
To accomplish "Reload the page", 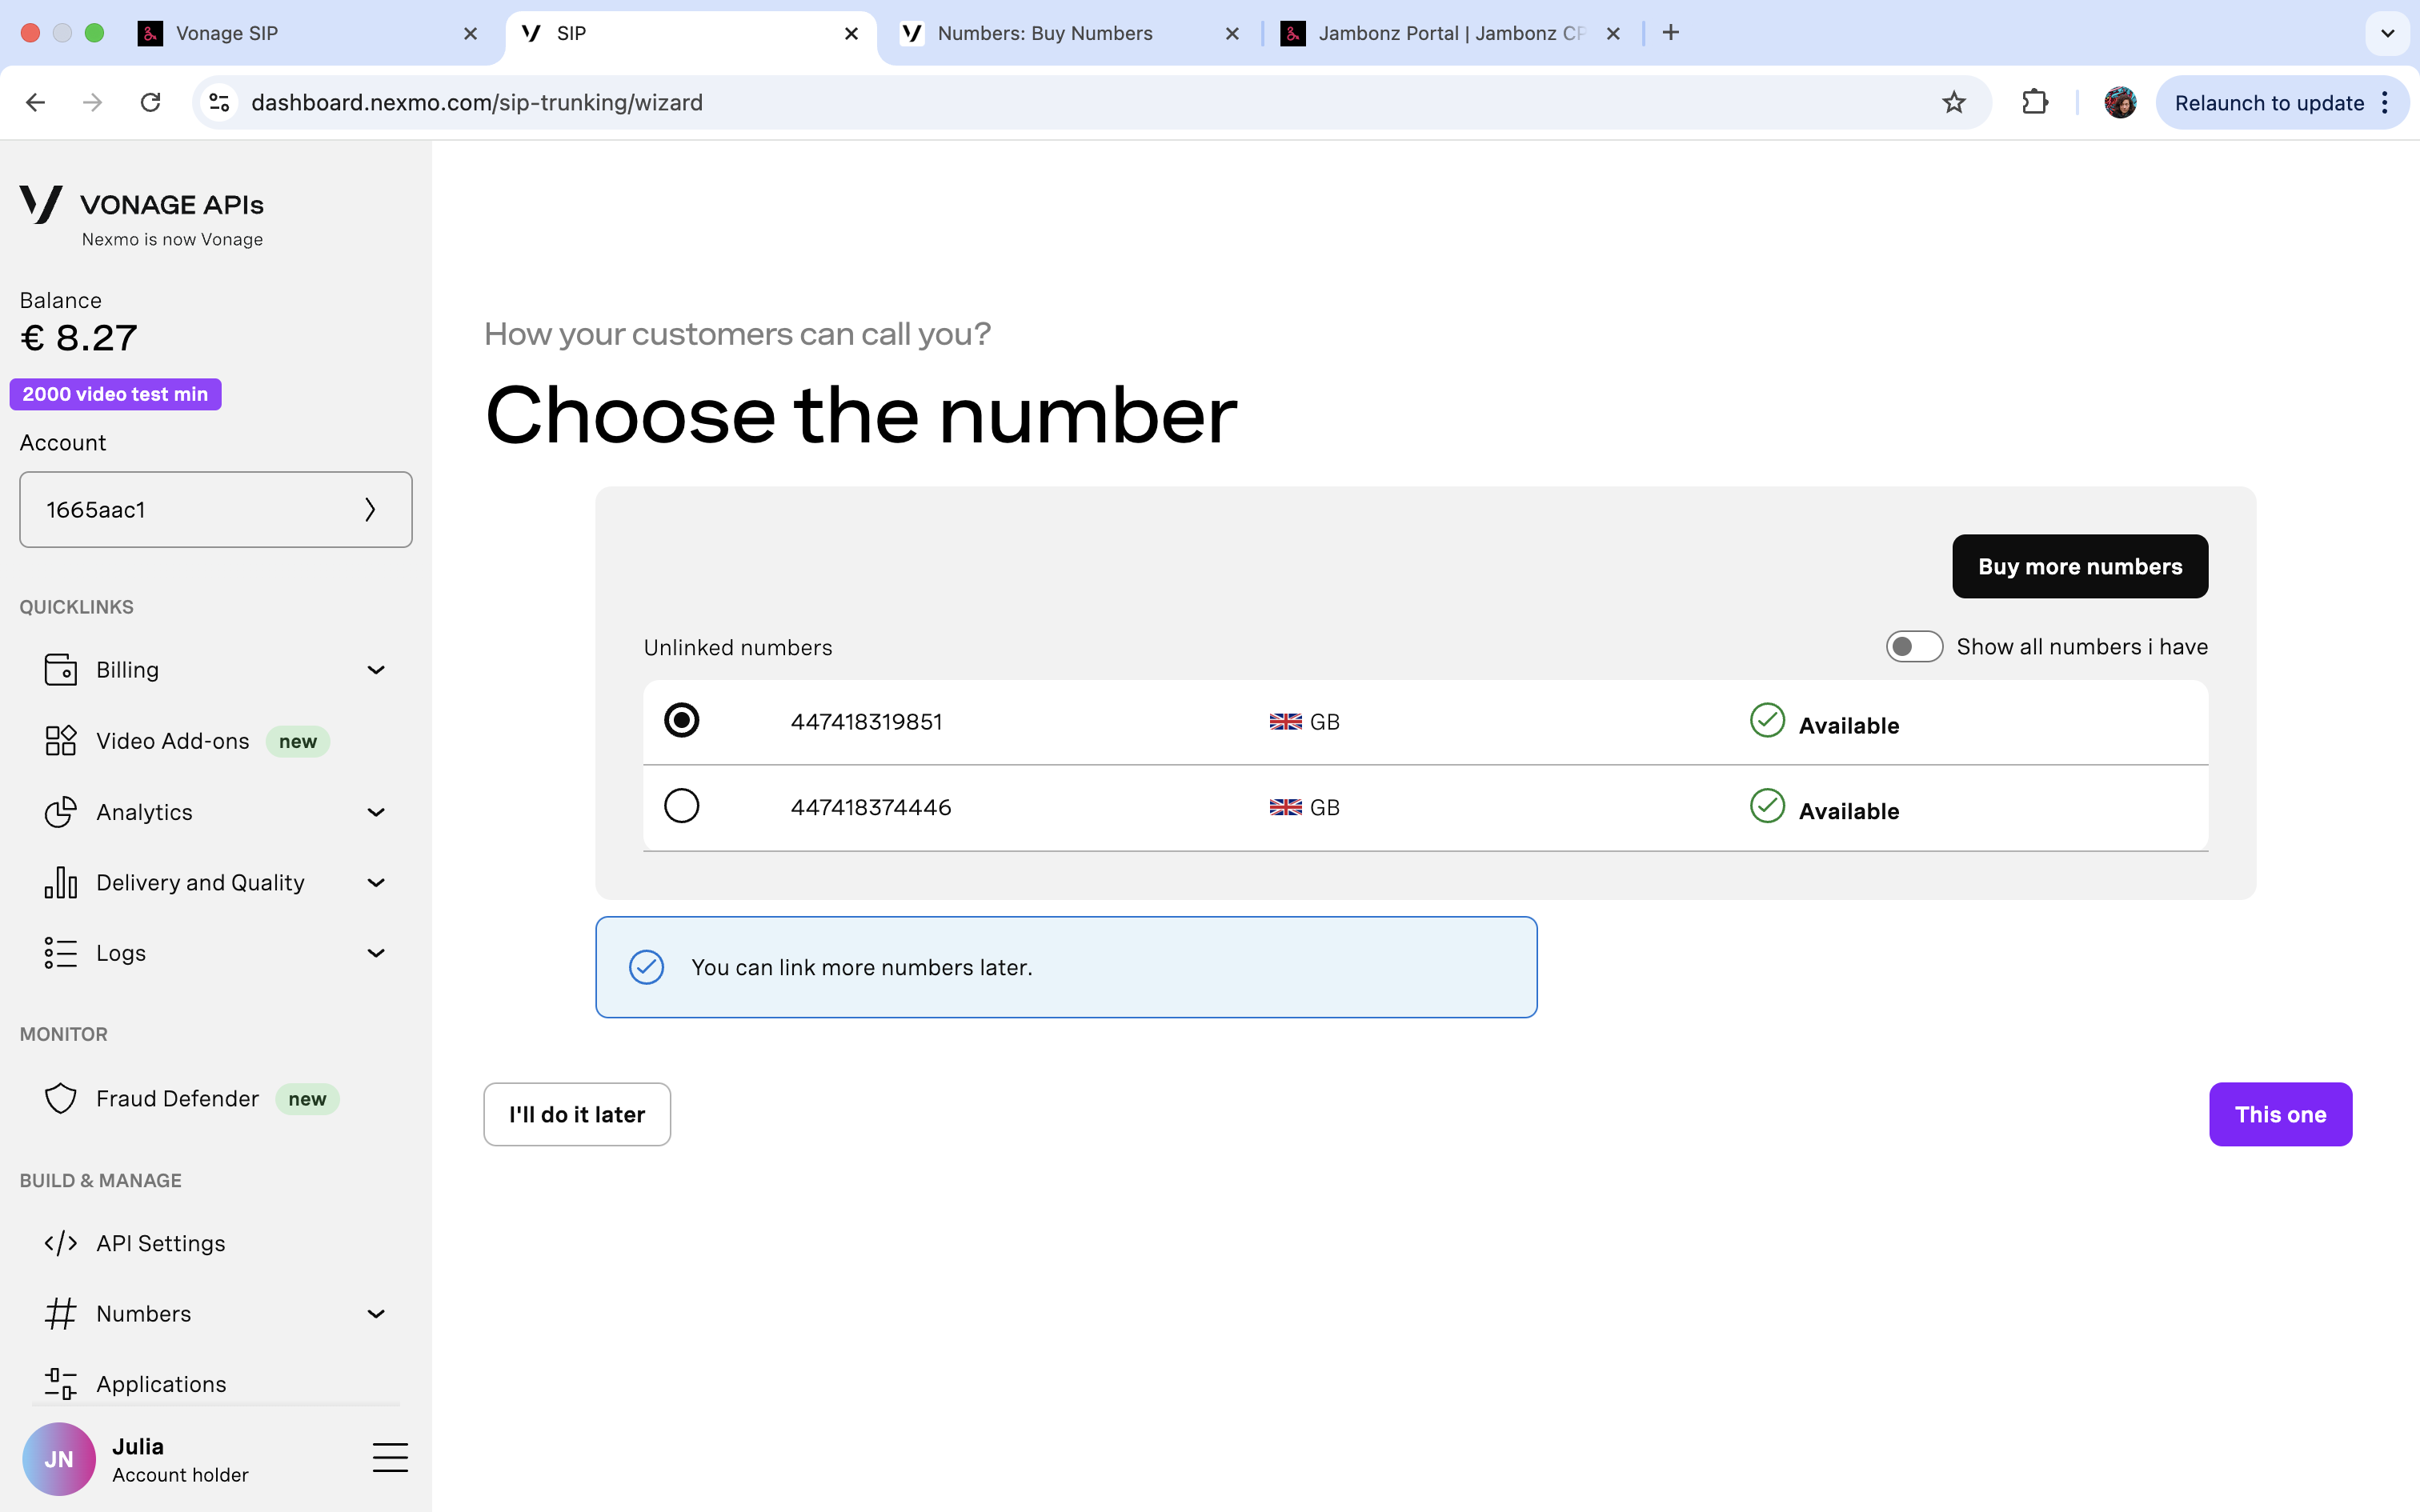I will (150, 102).
